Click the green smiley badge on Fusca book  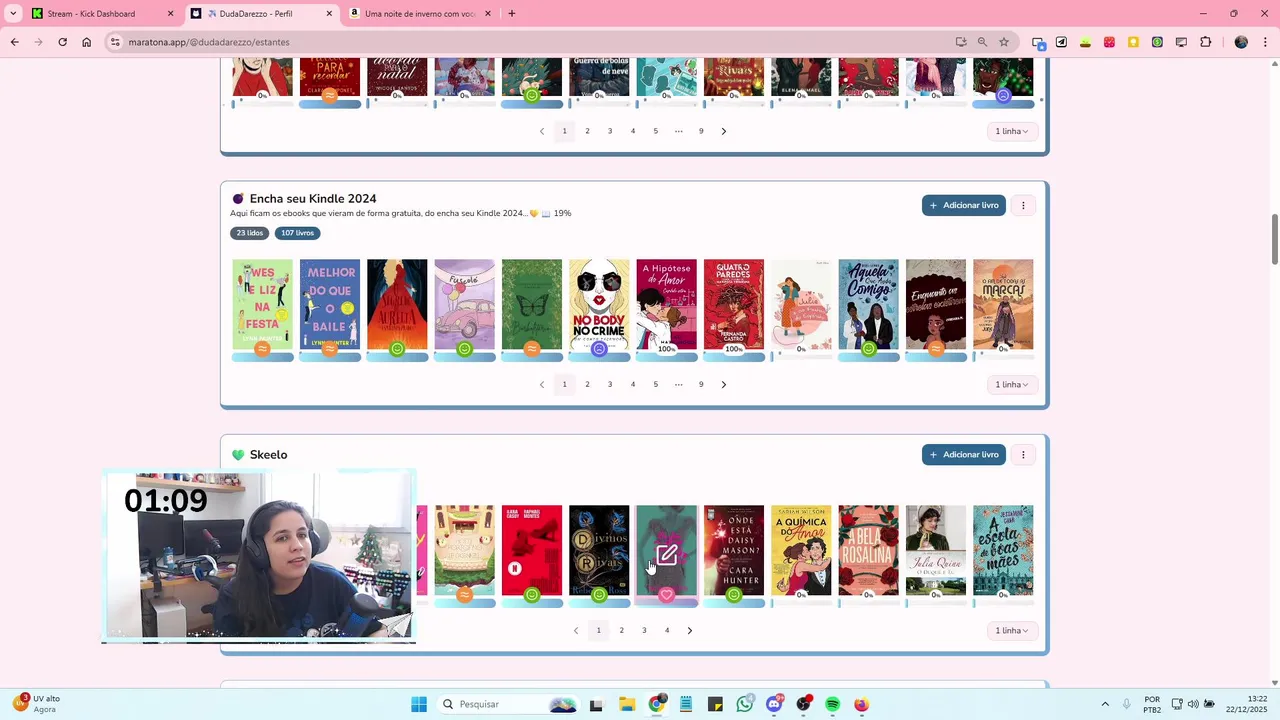click(x=464, y=349)
